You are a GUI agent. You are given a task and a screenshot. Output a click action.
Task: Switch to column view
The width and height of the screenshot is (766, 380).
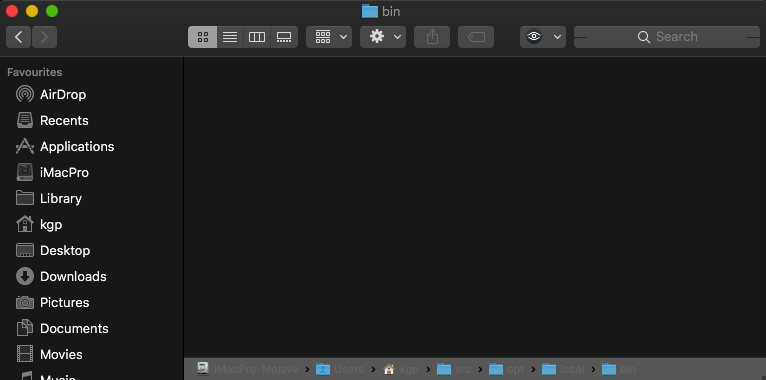[x=257, y=37]
